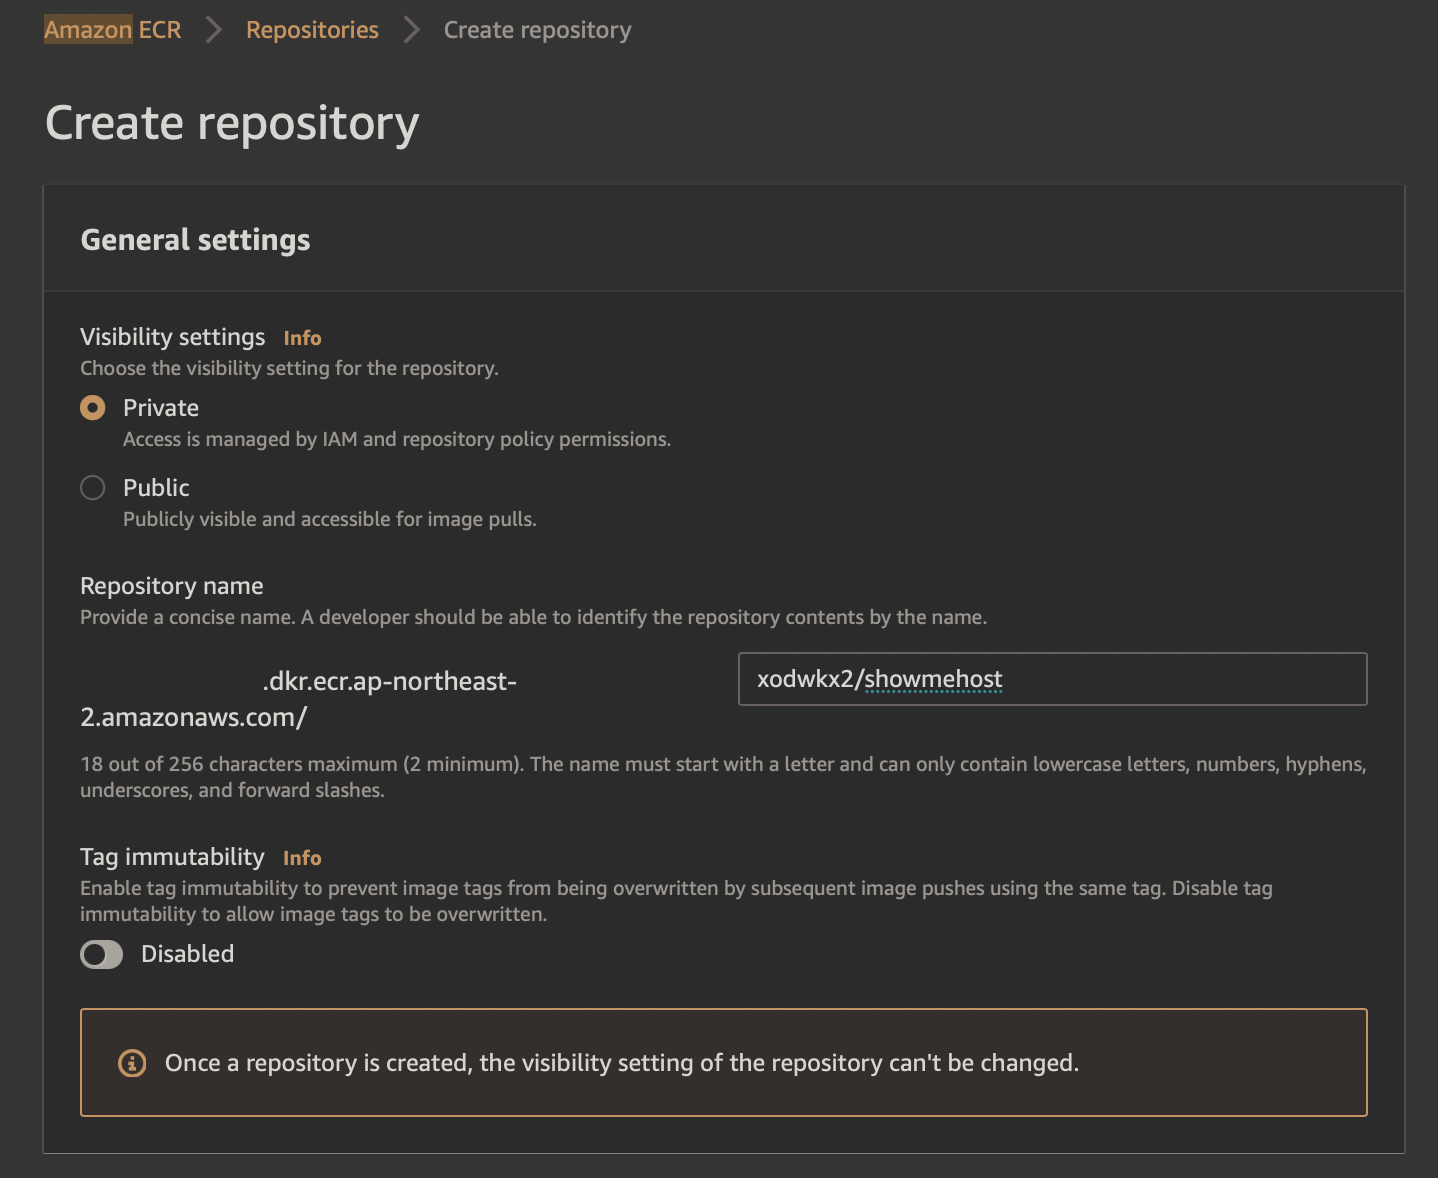Focus the repository name input field
The width and height of the screenshot is (1438, 1178).
(1052, 679)
